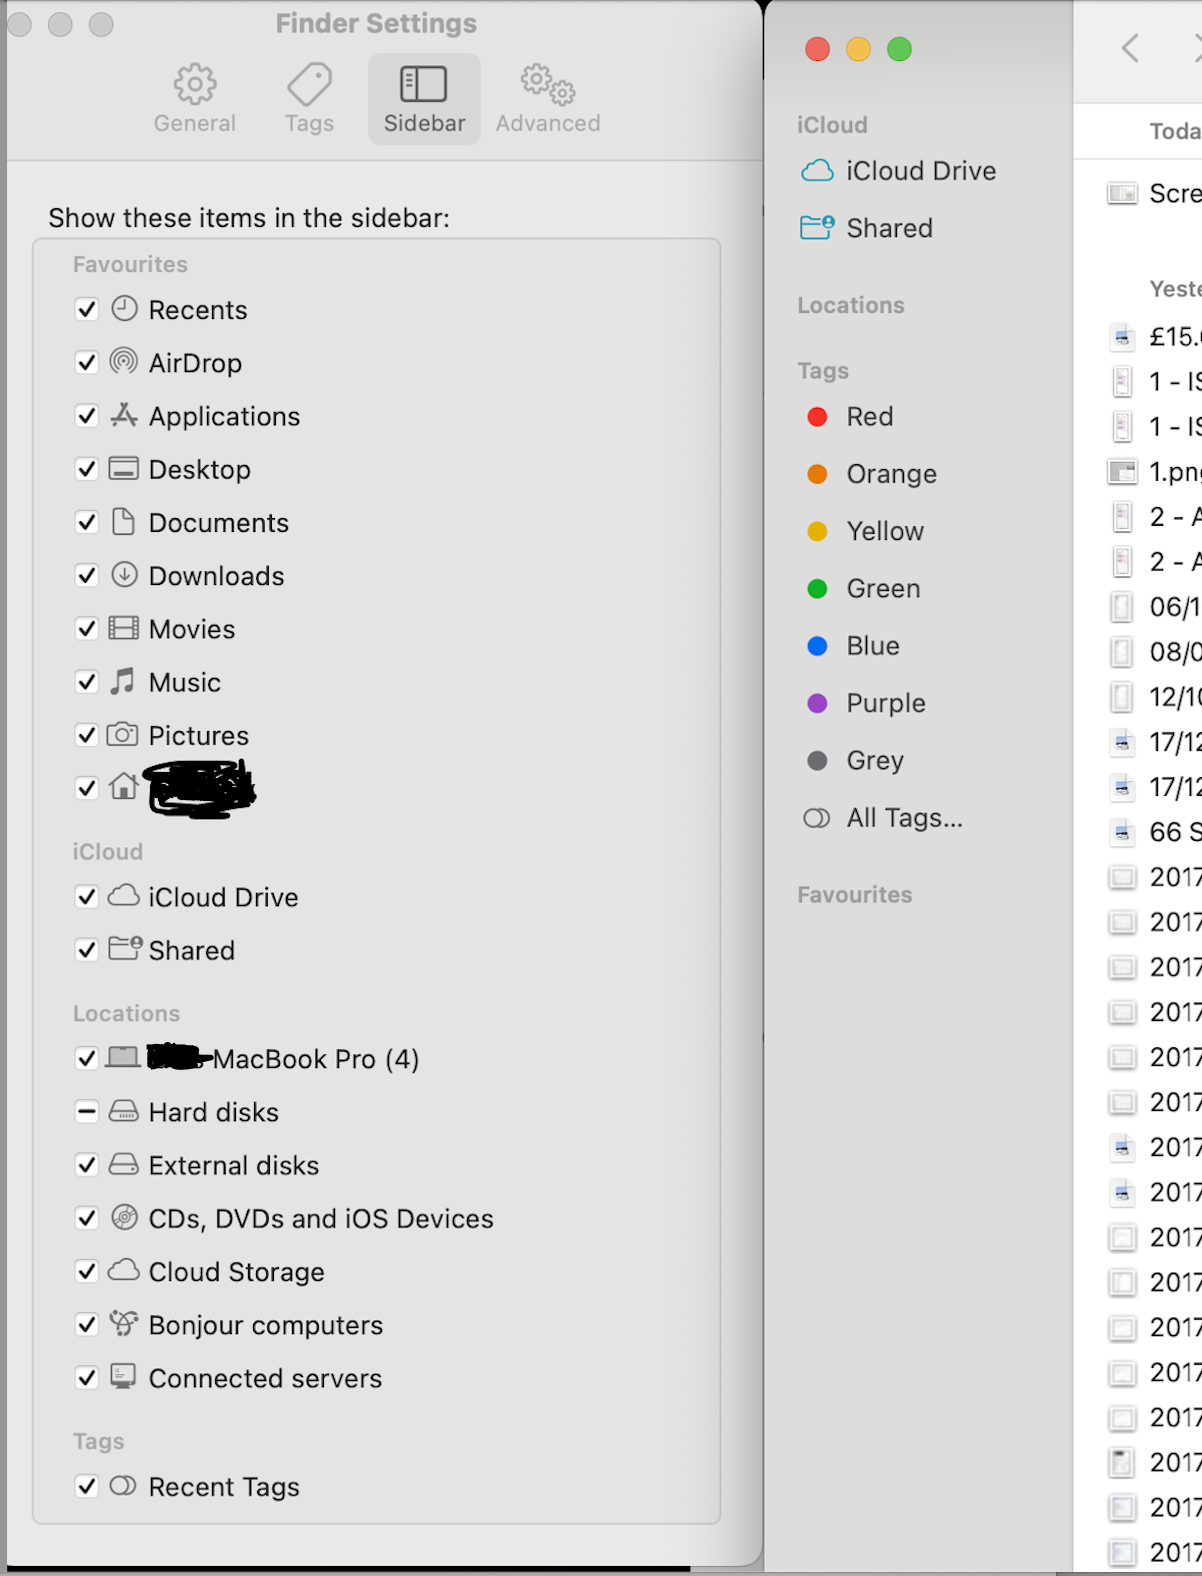Click the Bonjour computers icon

(x=124, y=1323)
